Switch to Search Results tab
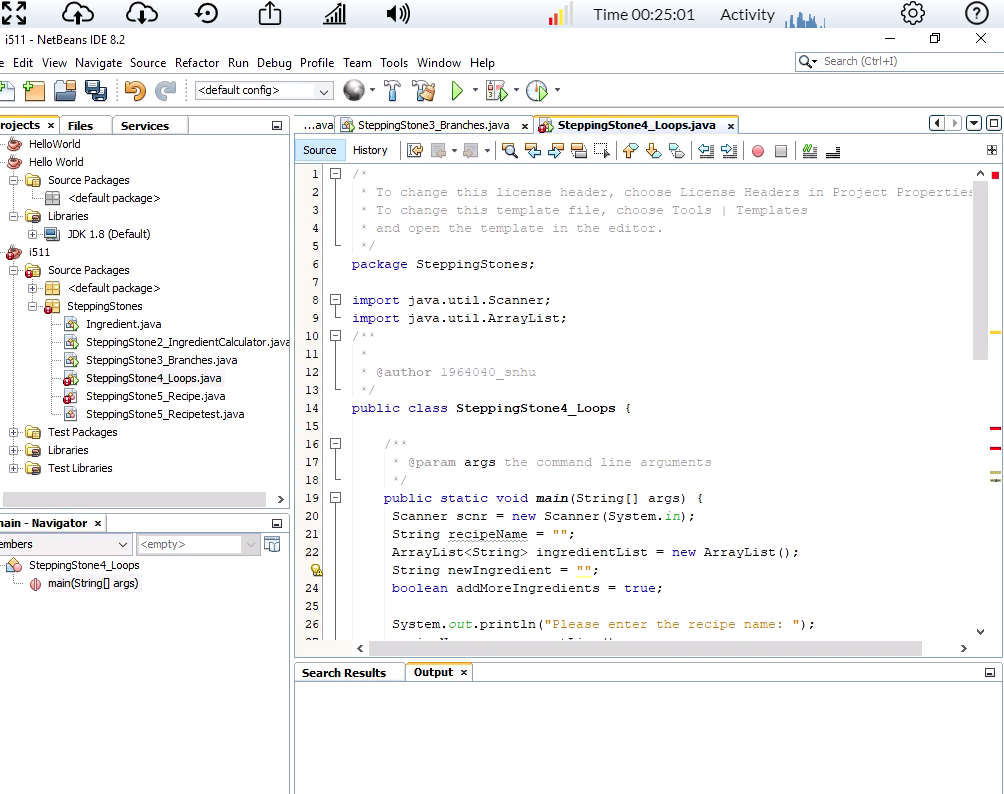 point(344,673)
